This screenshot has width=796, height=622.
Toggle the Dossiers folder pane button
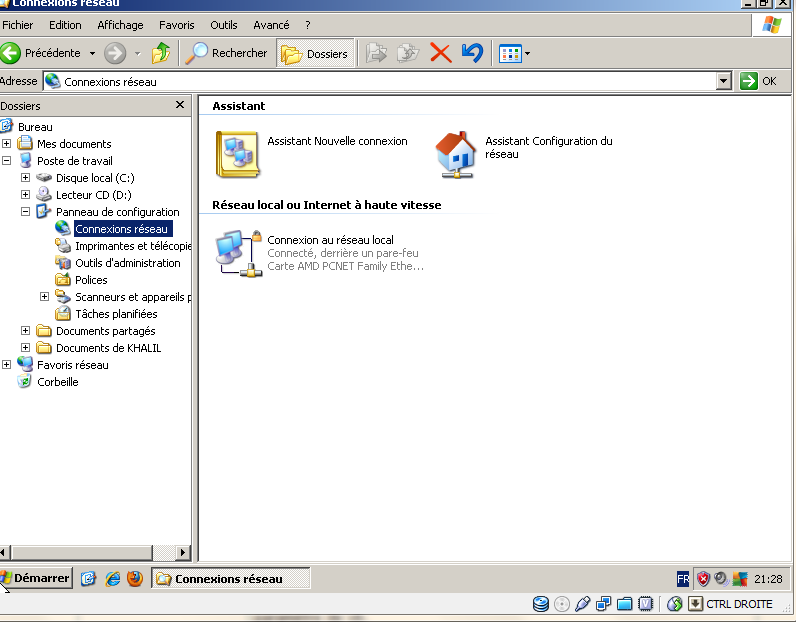click(315, 53)
